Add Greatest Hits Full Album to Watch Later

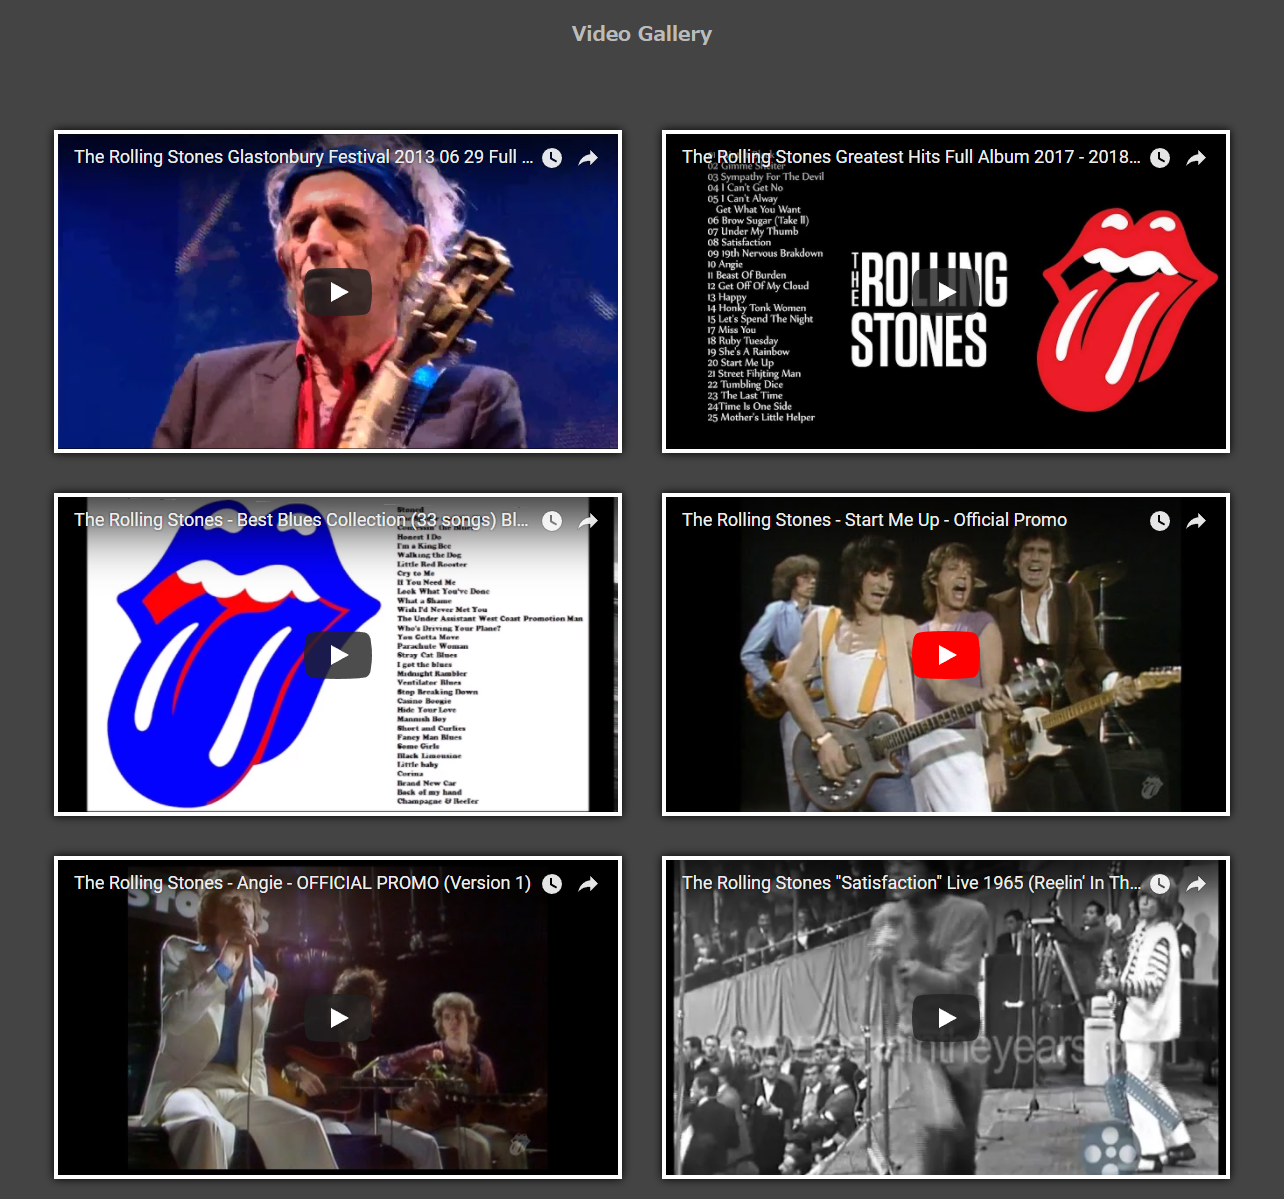click(x=1160, y=158)
